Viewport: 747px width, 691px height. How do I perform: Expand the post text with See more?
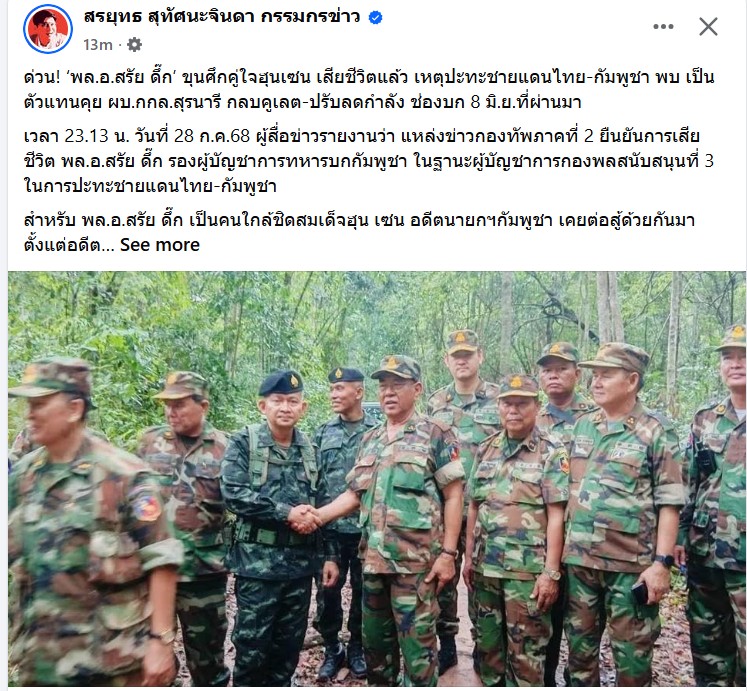pyautogui.click(x=160, y=245)
